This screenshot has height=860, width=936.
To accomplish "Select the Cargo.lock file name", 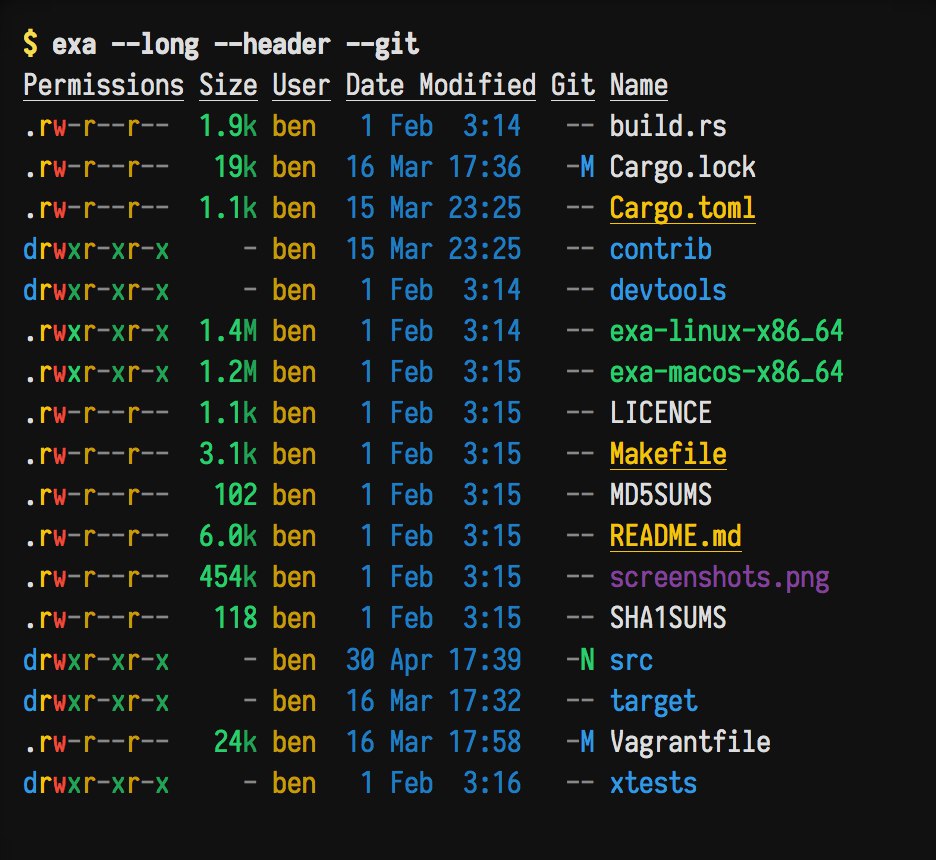I will pos(682,167).
